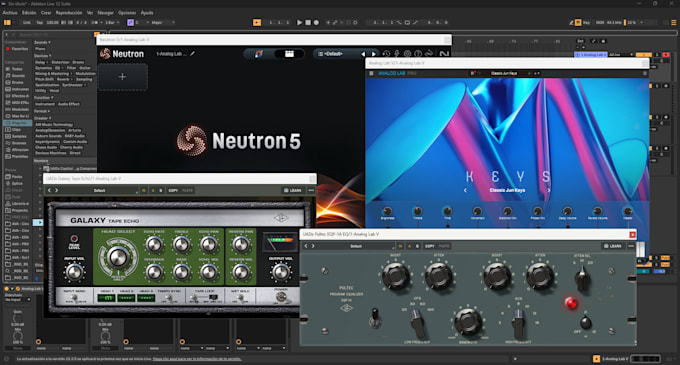Go to previous Neutron preset arrow
Image resolution: width=680 pixels, height=365 pixels.
click(363, 54)
